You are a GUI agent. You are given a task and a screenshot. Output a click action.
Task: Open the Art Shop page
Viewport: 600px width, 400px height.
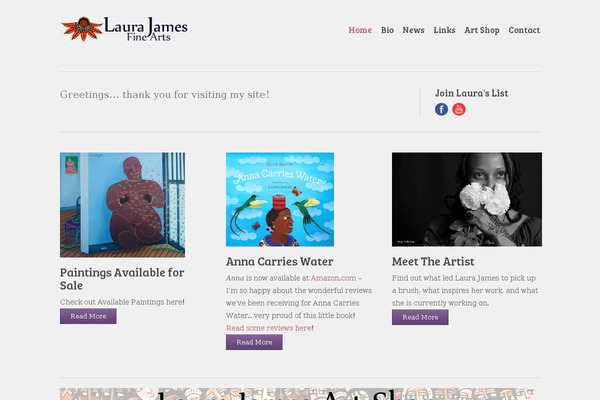[x=482, y=30]
